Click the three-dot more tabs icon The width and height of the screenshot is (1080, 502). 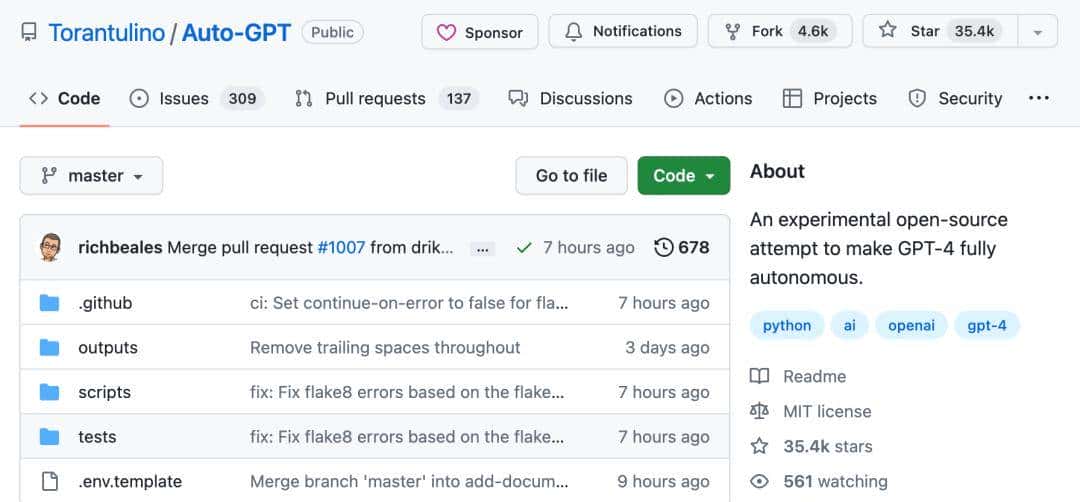click(1039, 98)
